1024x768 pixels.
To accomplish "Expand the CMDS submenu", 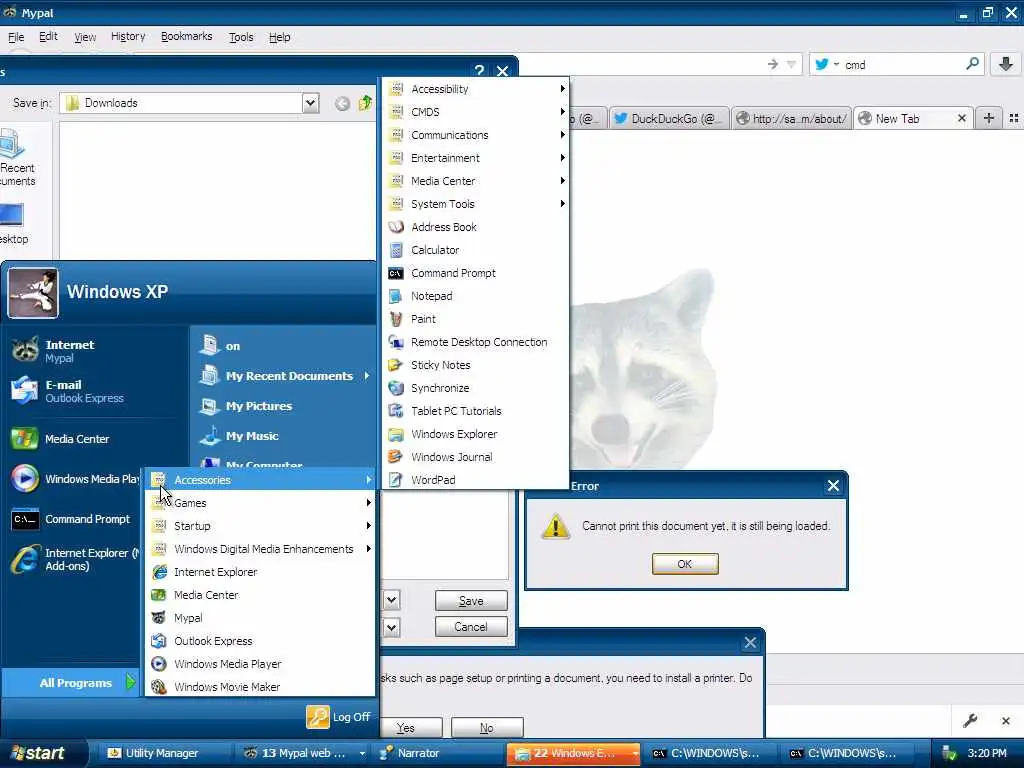I will coord(475,112).
